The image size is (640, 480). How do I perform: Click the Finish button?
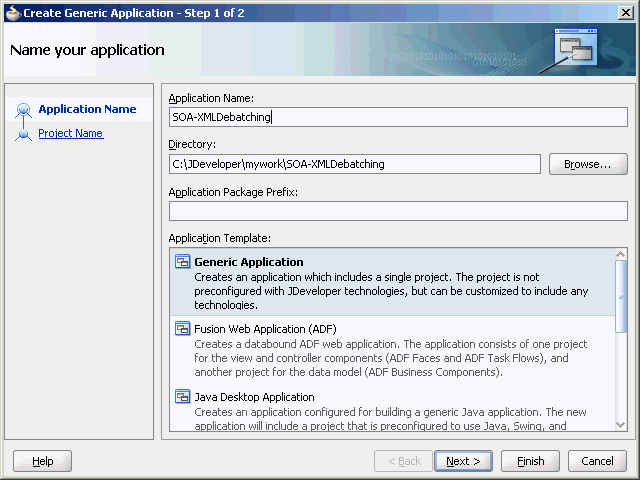click(530, 461)
